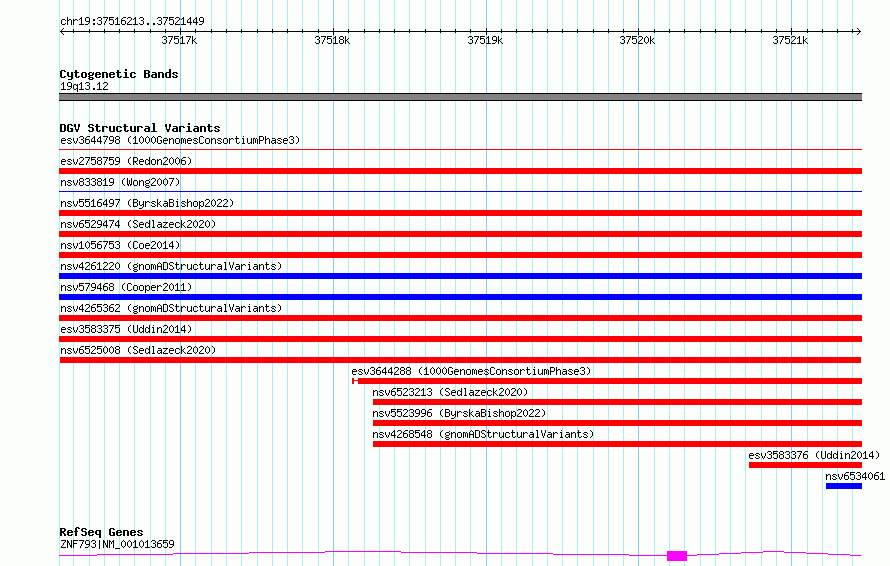
Task: Click the red bar under esv3644288
Action: (x=607, y=381)
